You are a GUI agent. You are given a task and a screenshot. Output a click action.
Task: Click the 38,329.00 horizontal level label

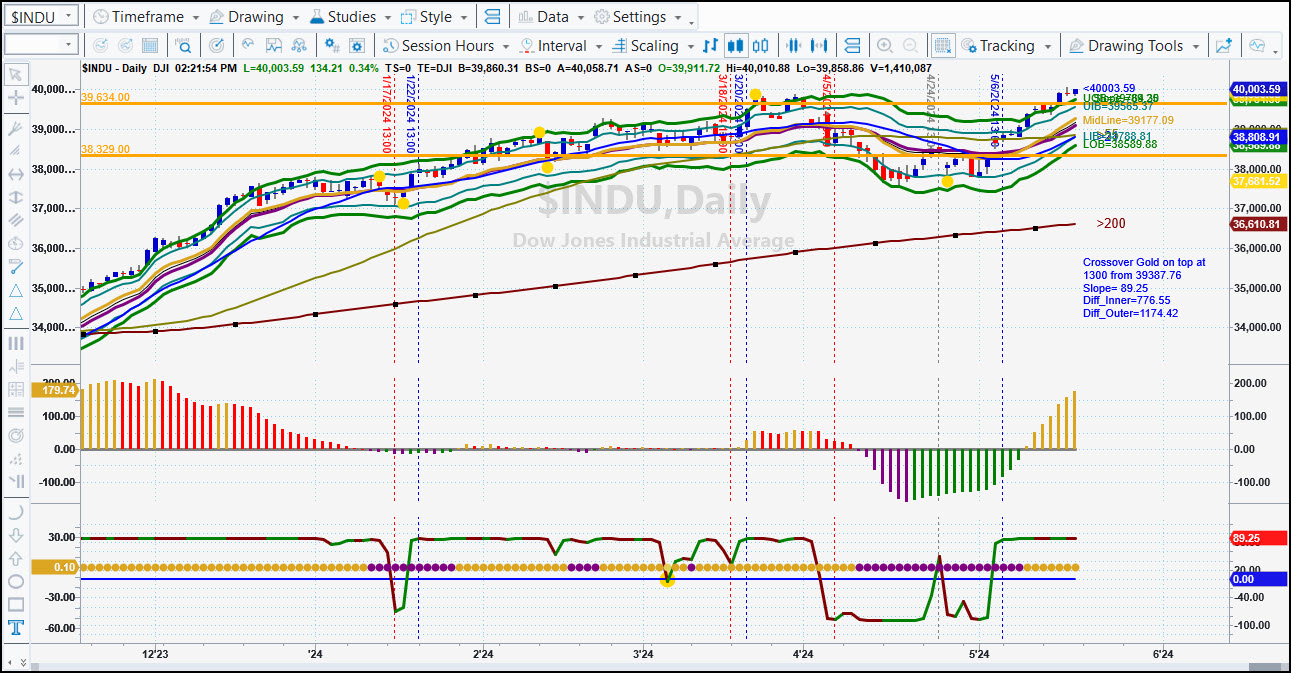click(x=105, y=149)
